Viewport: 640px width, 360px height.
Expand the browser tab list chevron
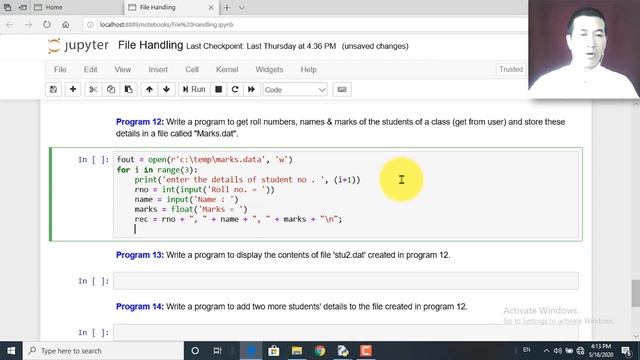(x=242, y=7)
